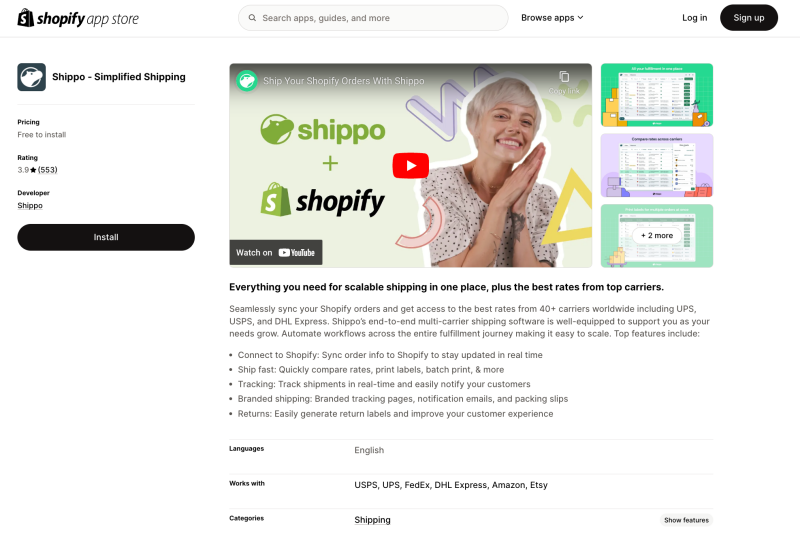Viewport: 800px width, 537px height.
Task: Open the green fulfillment screenshot thumbnail
Action: pyautogui.click(x=657, y=95)
